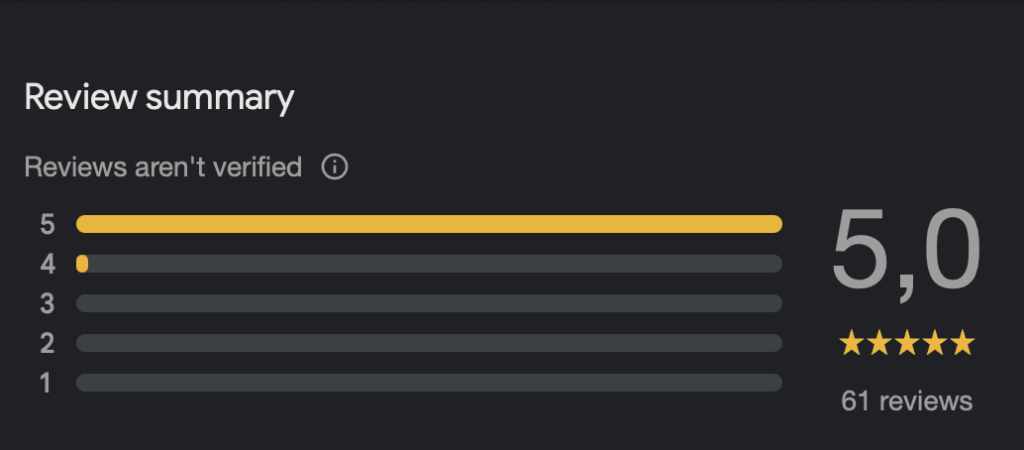Open the "61 reviews" link
The image size is (1024, 450).
(906, 401)
